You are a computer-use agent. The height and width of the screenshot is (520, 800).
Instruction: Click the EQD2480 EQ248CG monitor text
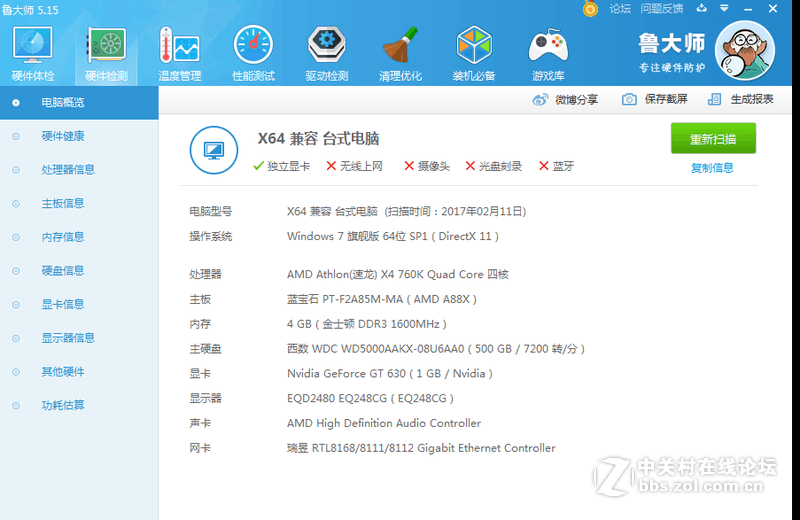pos(370,399)
